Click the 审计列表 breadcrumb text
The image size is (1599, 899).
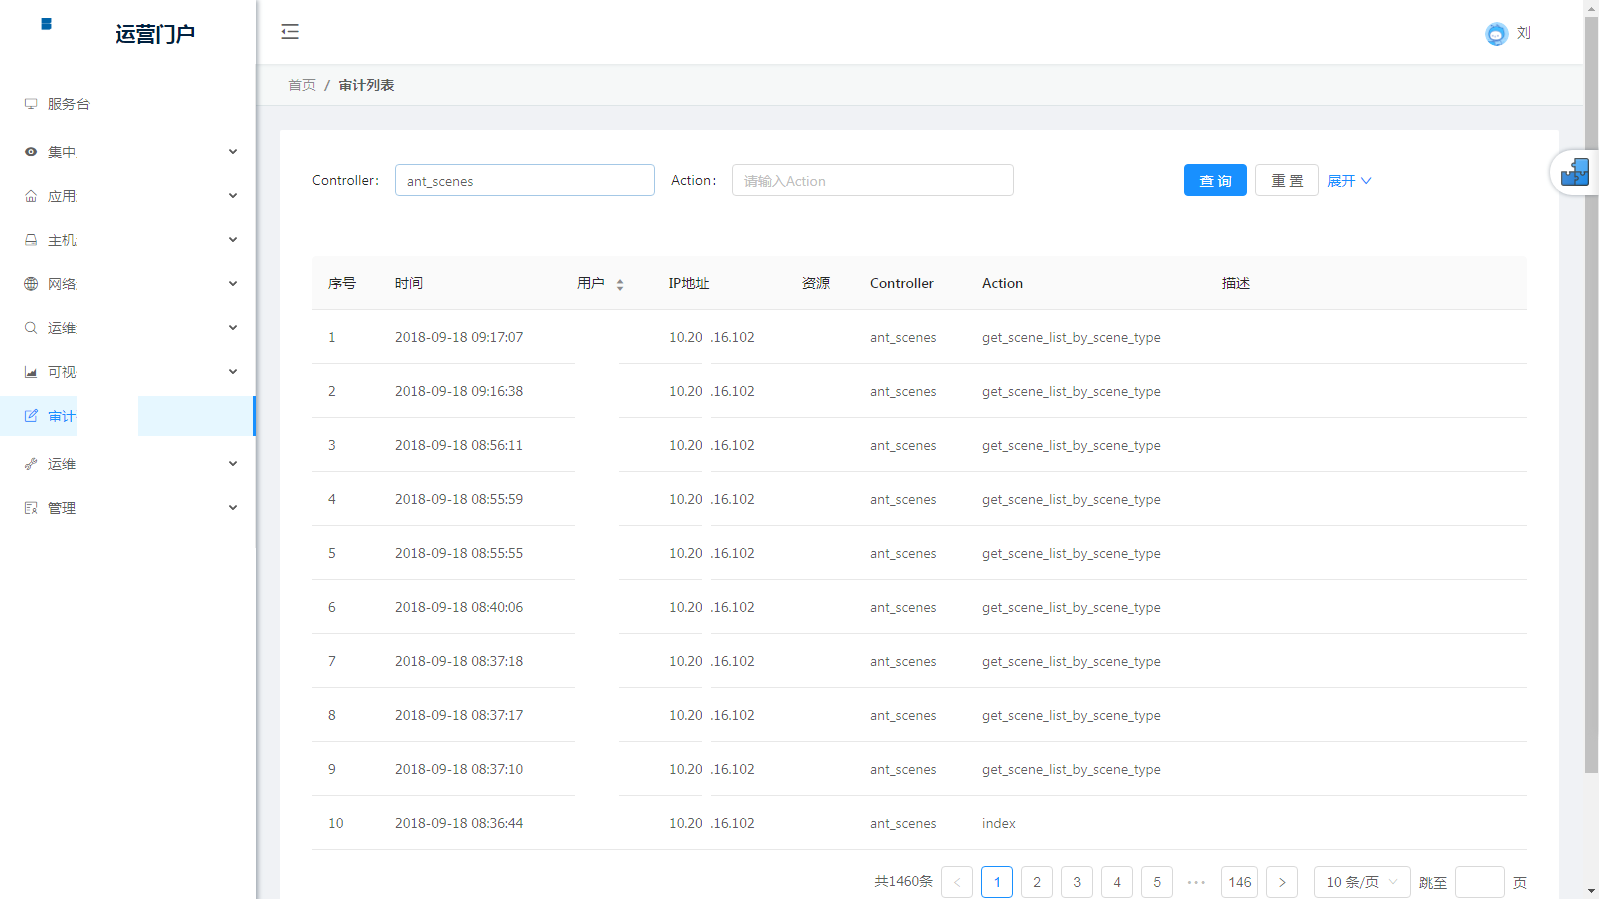click(x=366, y=85)
